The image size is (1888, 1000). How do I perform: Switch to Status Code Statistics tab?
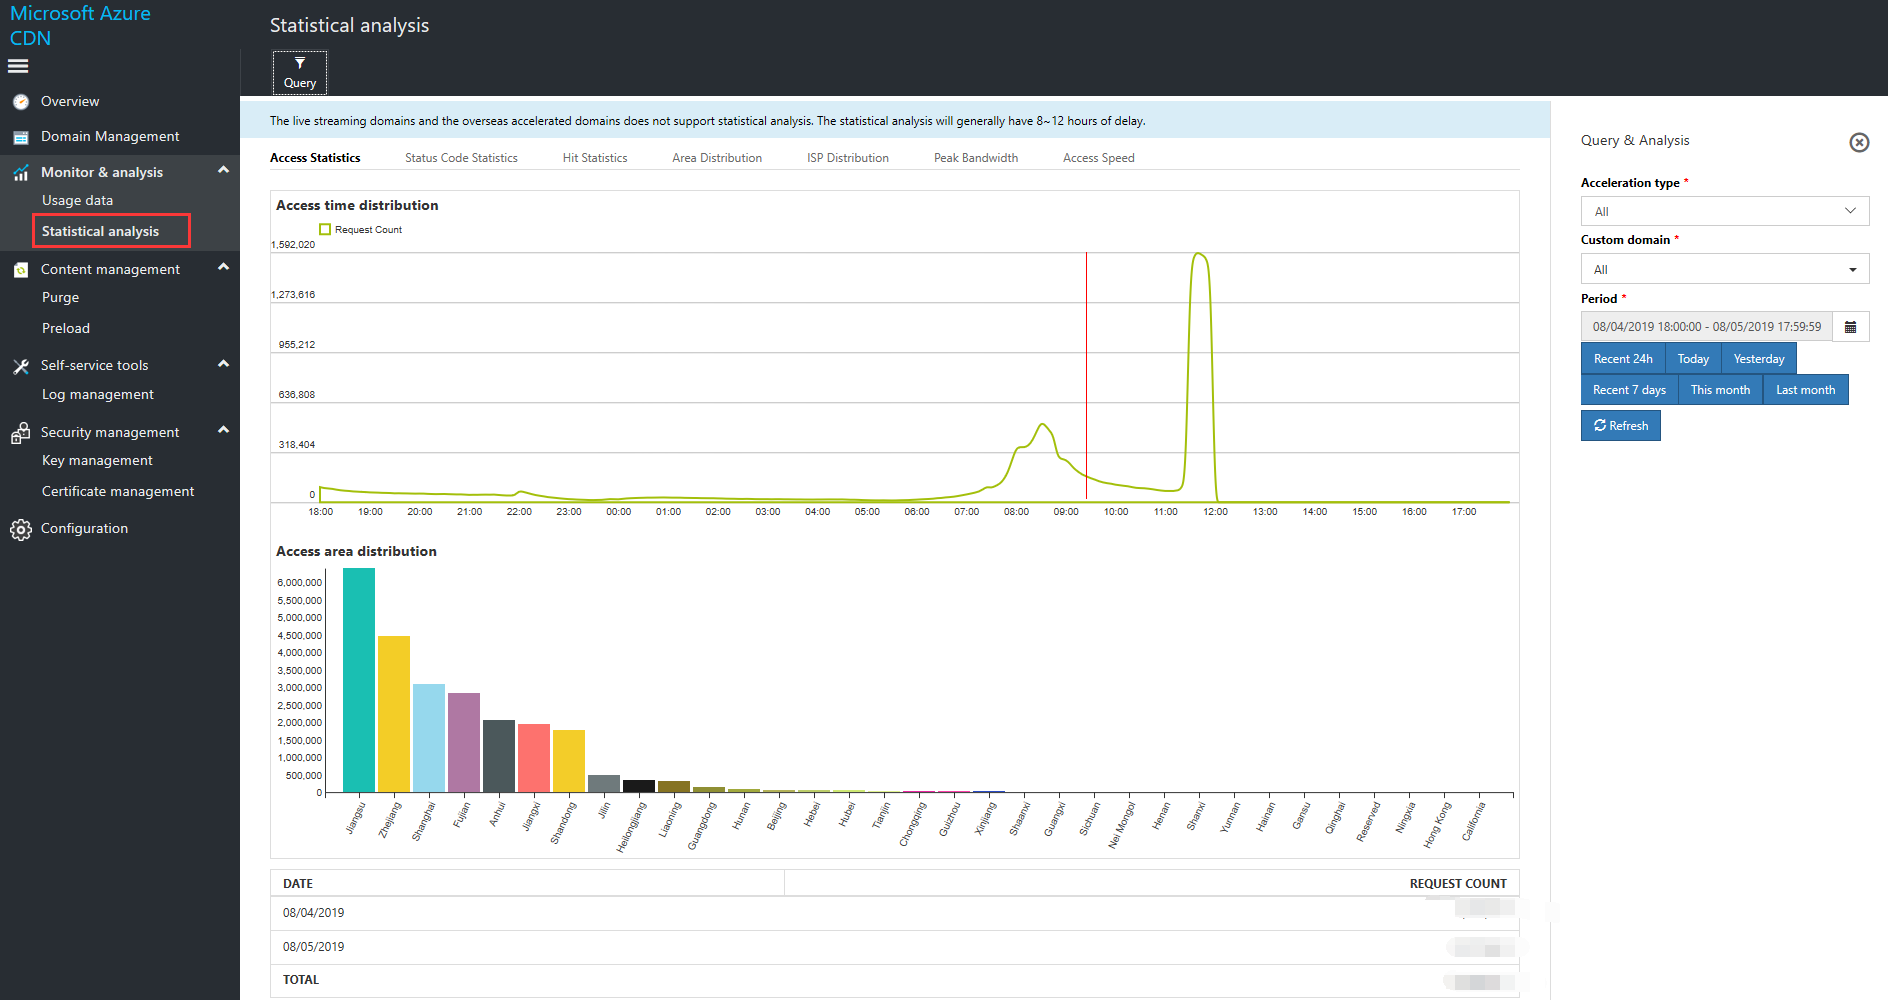pyautogui.click(x=461, y=158)
